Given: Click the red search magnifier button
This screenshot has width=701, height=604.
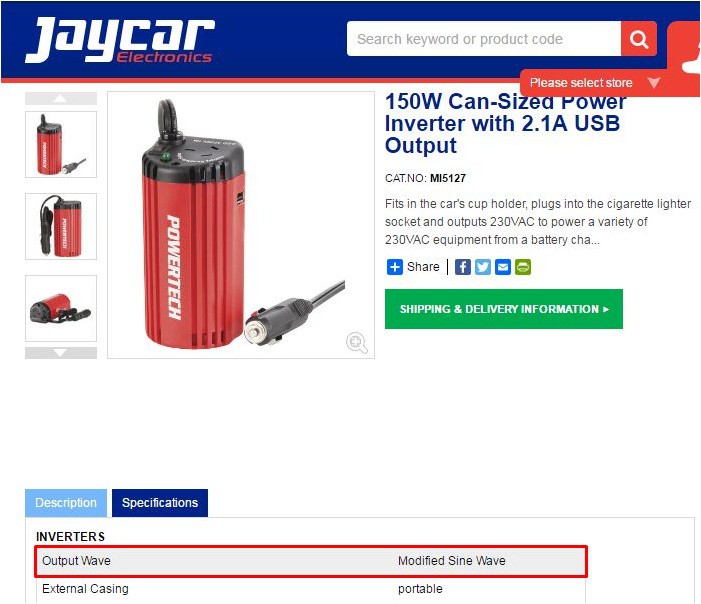Looking at the screenshot, I should point(639,39).
